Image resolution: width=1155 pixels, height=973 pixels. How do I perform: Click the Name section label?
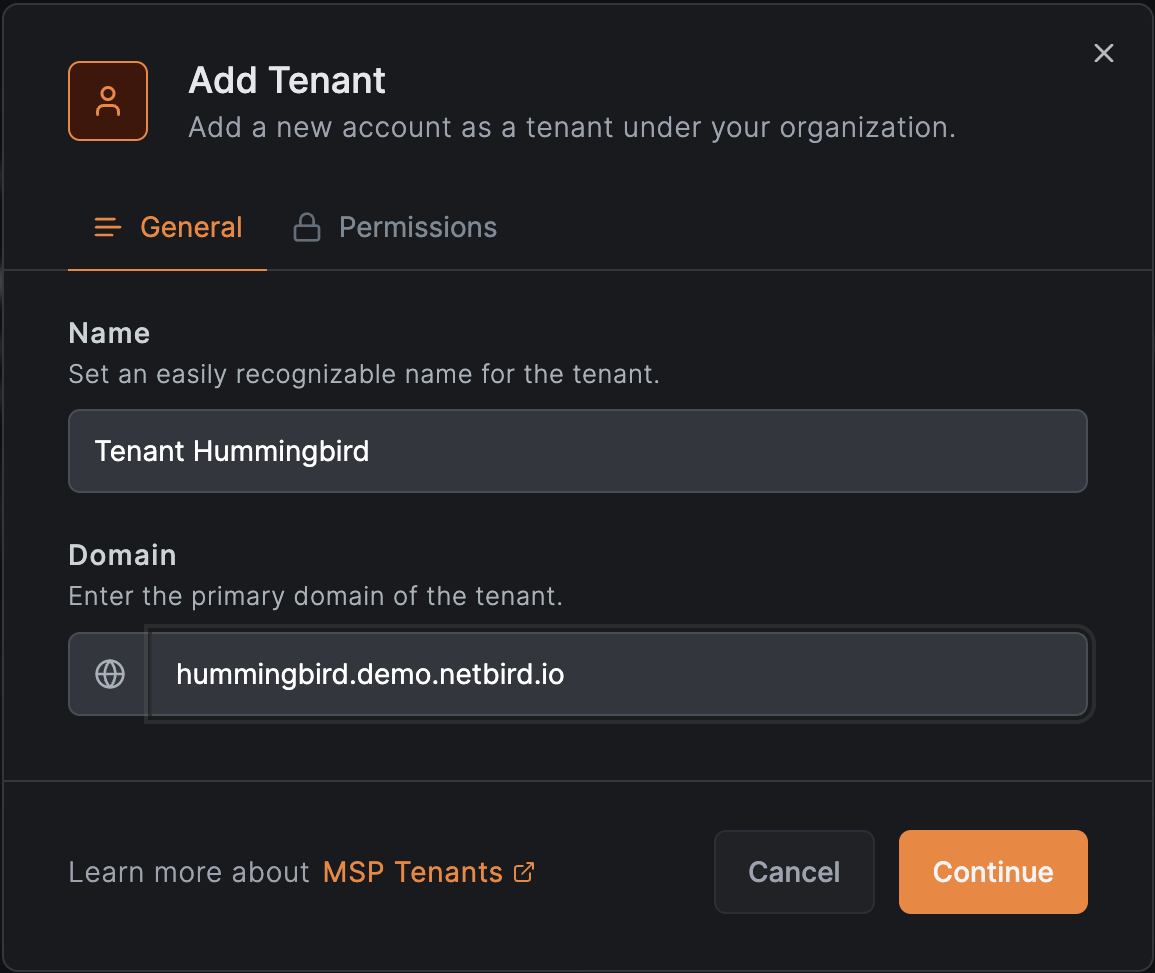click(109, 333)
